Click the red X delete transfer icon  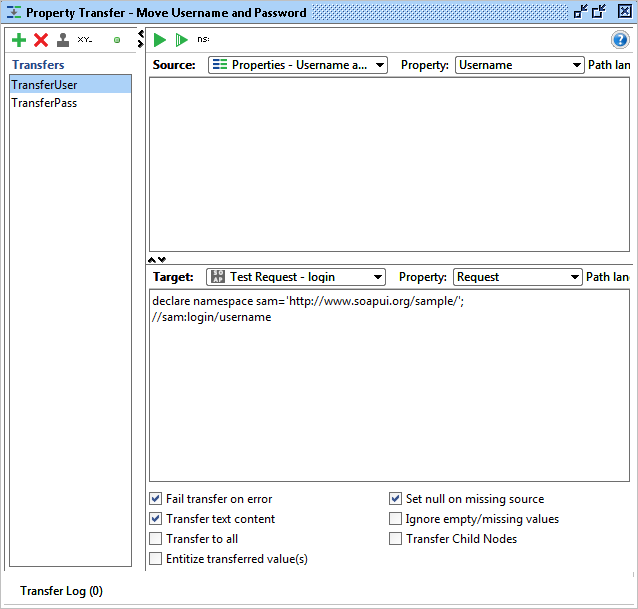(x=41, y=40)
